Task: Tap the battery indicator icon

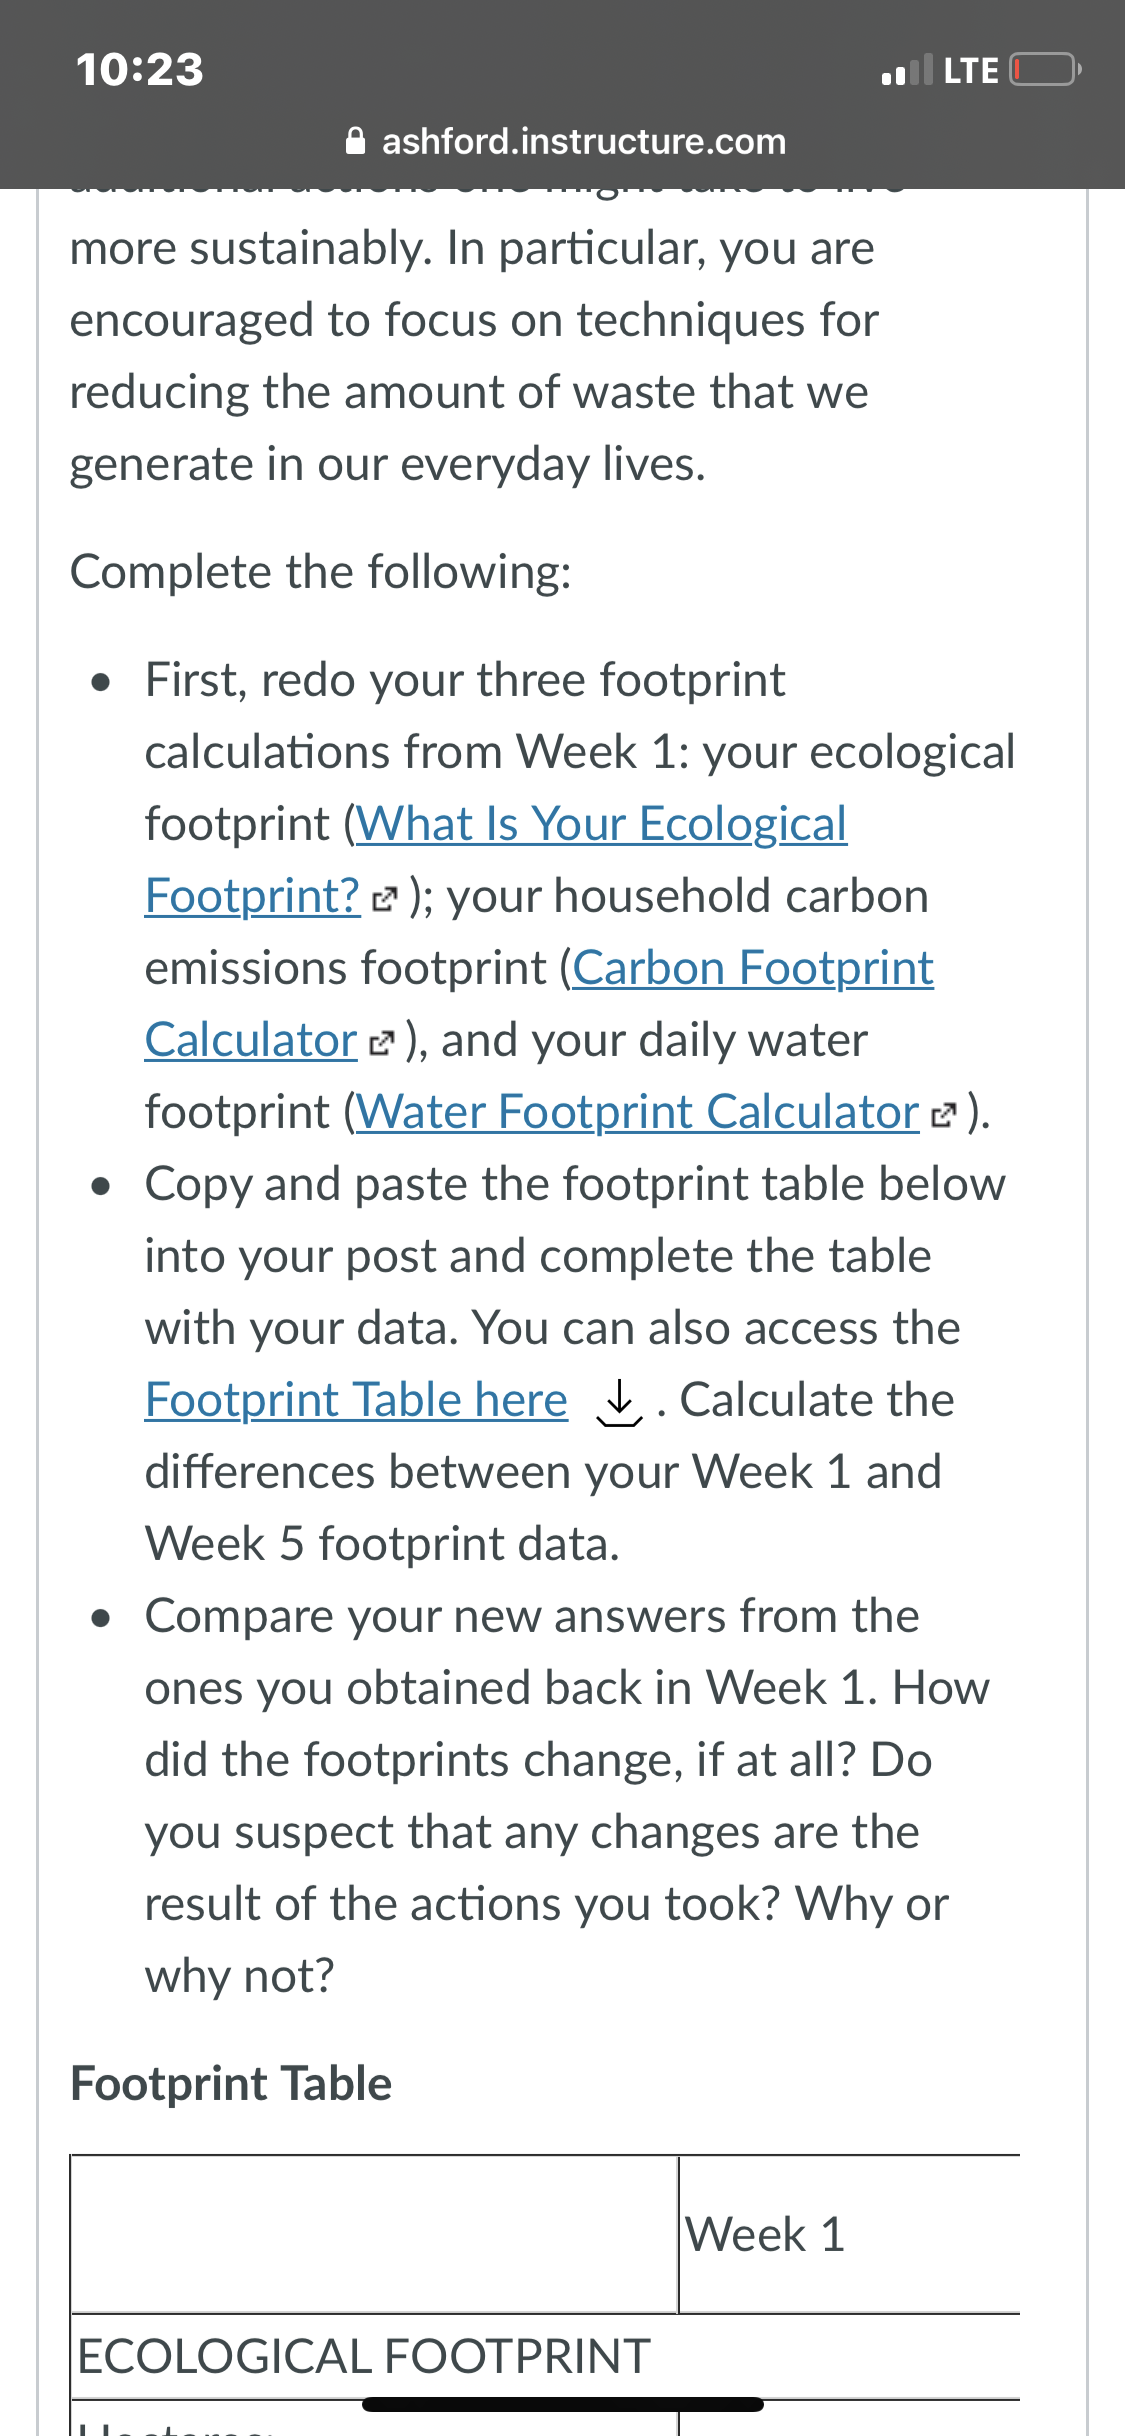Action: 1045,70
